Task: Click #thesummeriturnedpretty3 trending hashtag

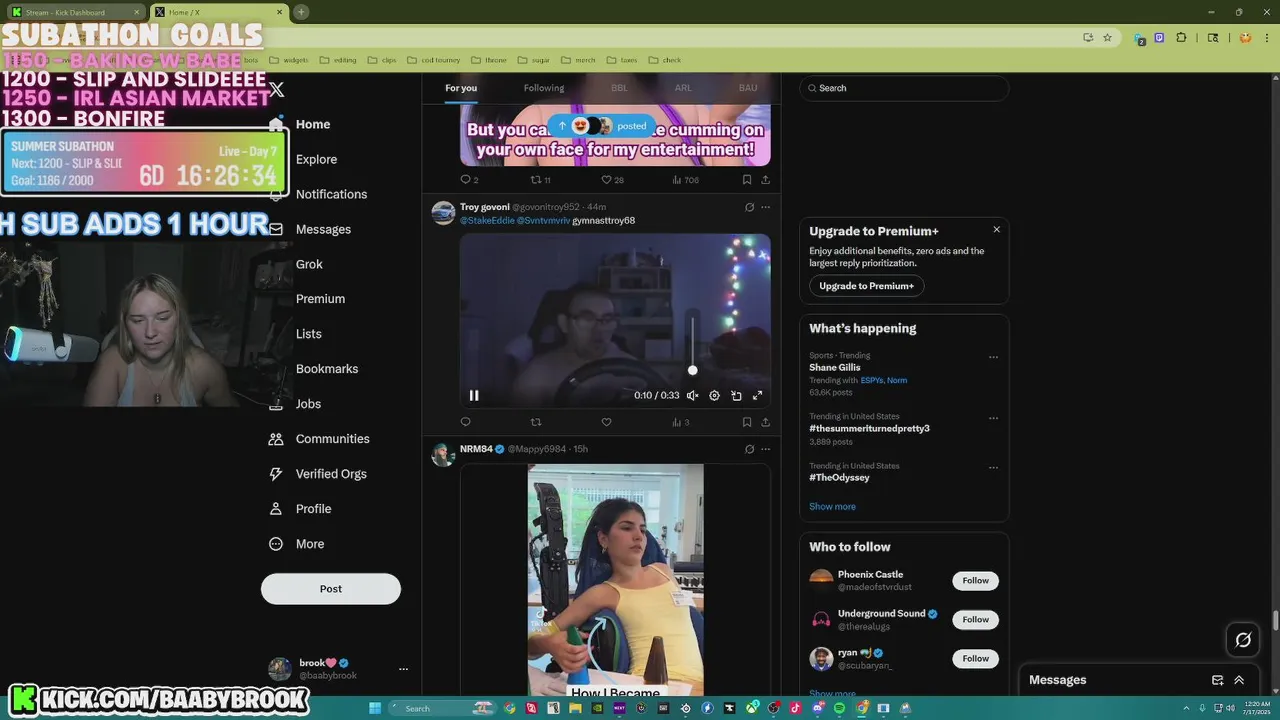Action: click(869, 429)
